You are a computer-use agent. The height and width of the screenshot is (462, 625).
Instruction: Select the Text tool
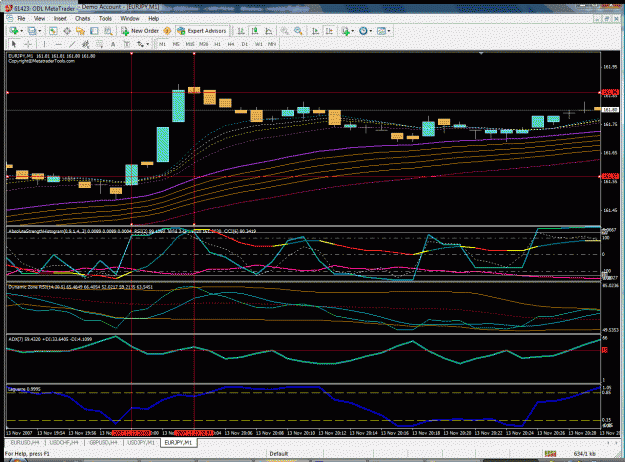[113, 44]
